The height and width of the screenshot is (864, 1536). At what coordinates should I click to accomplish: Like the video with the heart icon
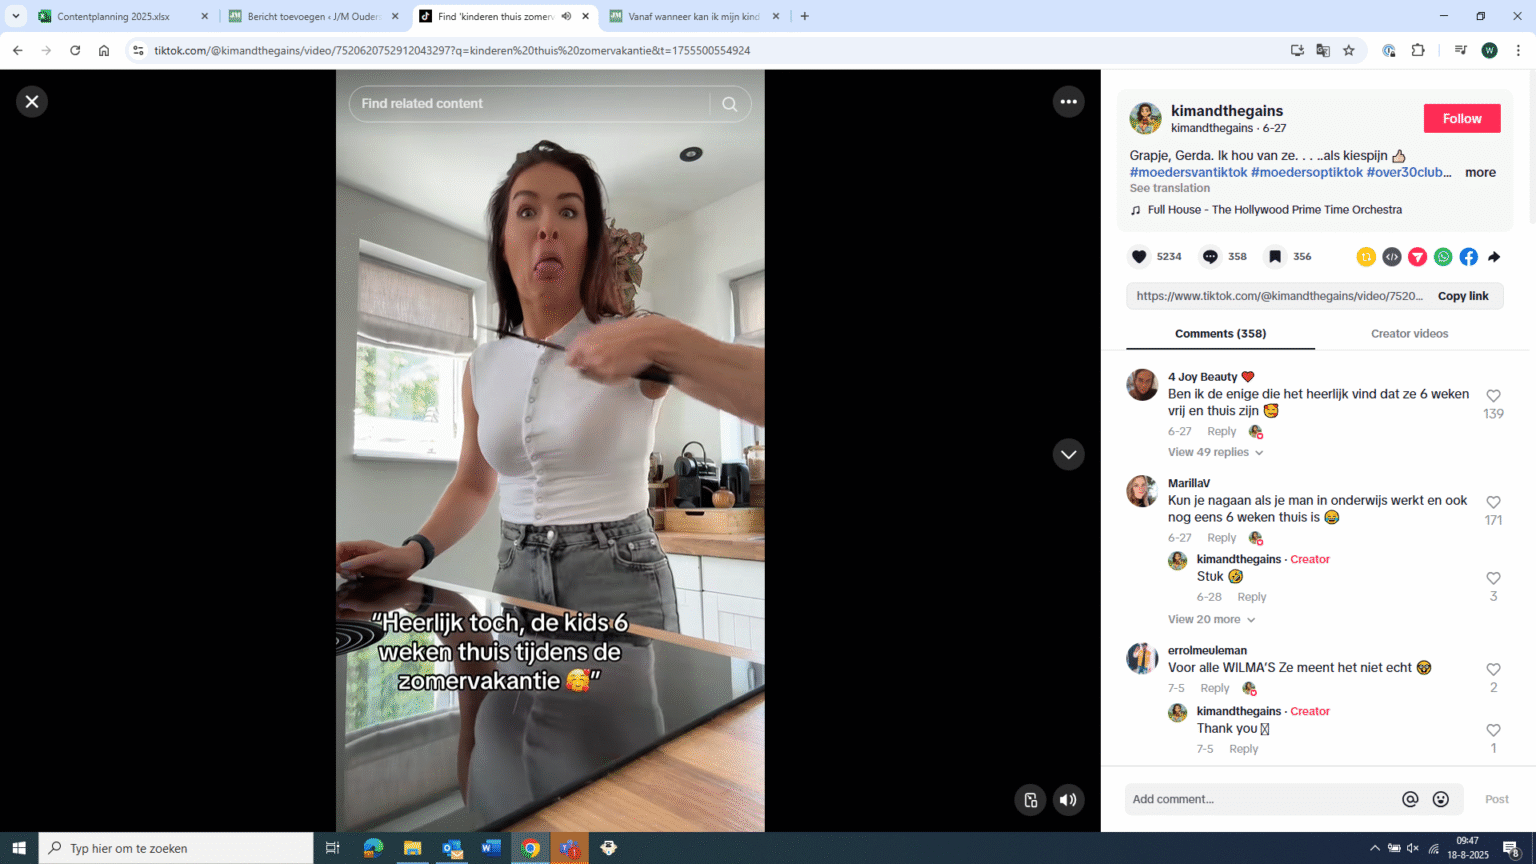(1139, 257)
